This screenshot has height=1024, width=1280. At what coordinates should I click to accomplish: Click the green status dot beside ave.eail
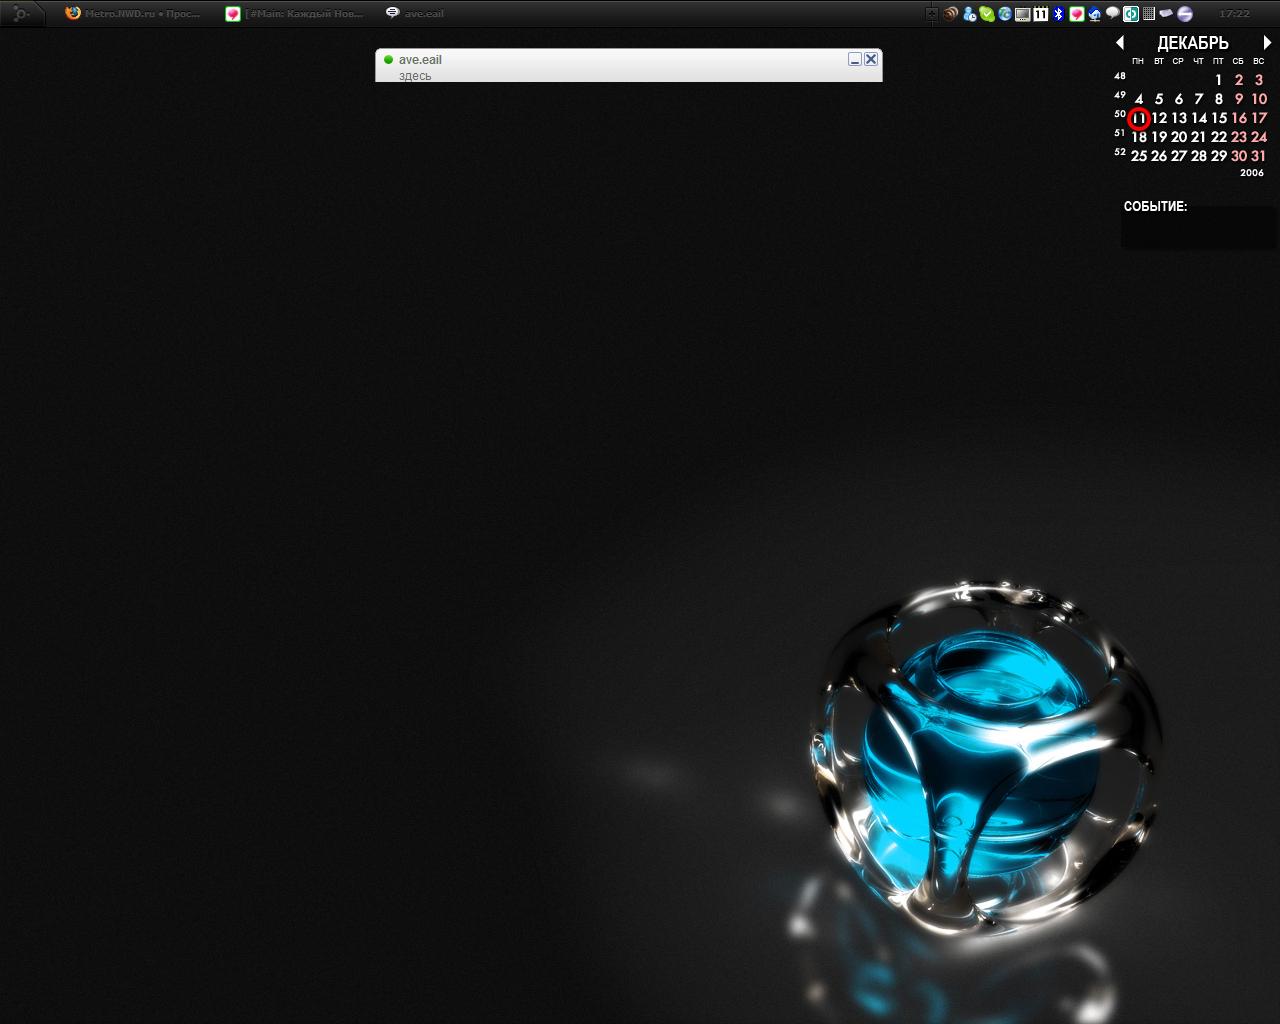point(388,60)
